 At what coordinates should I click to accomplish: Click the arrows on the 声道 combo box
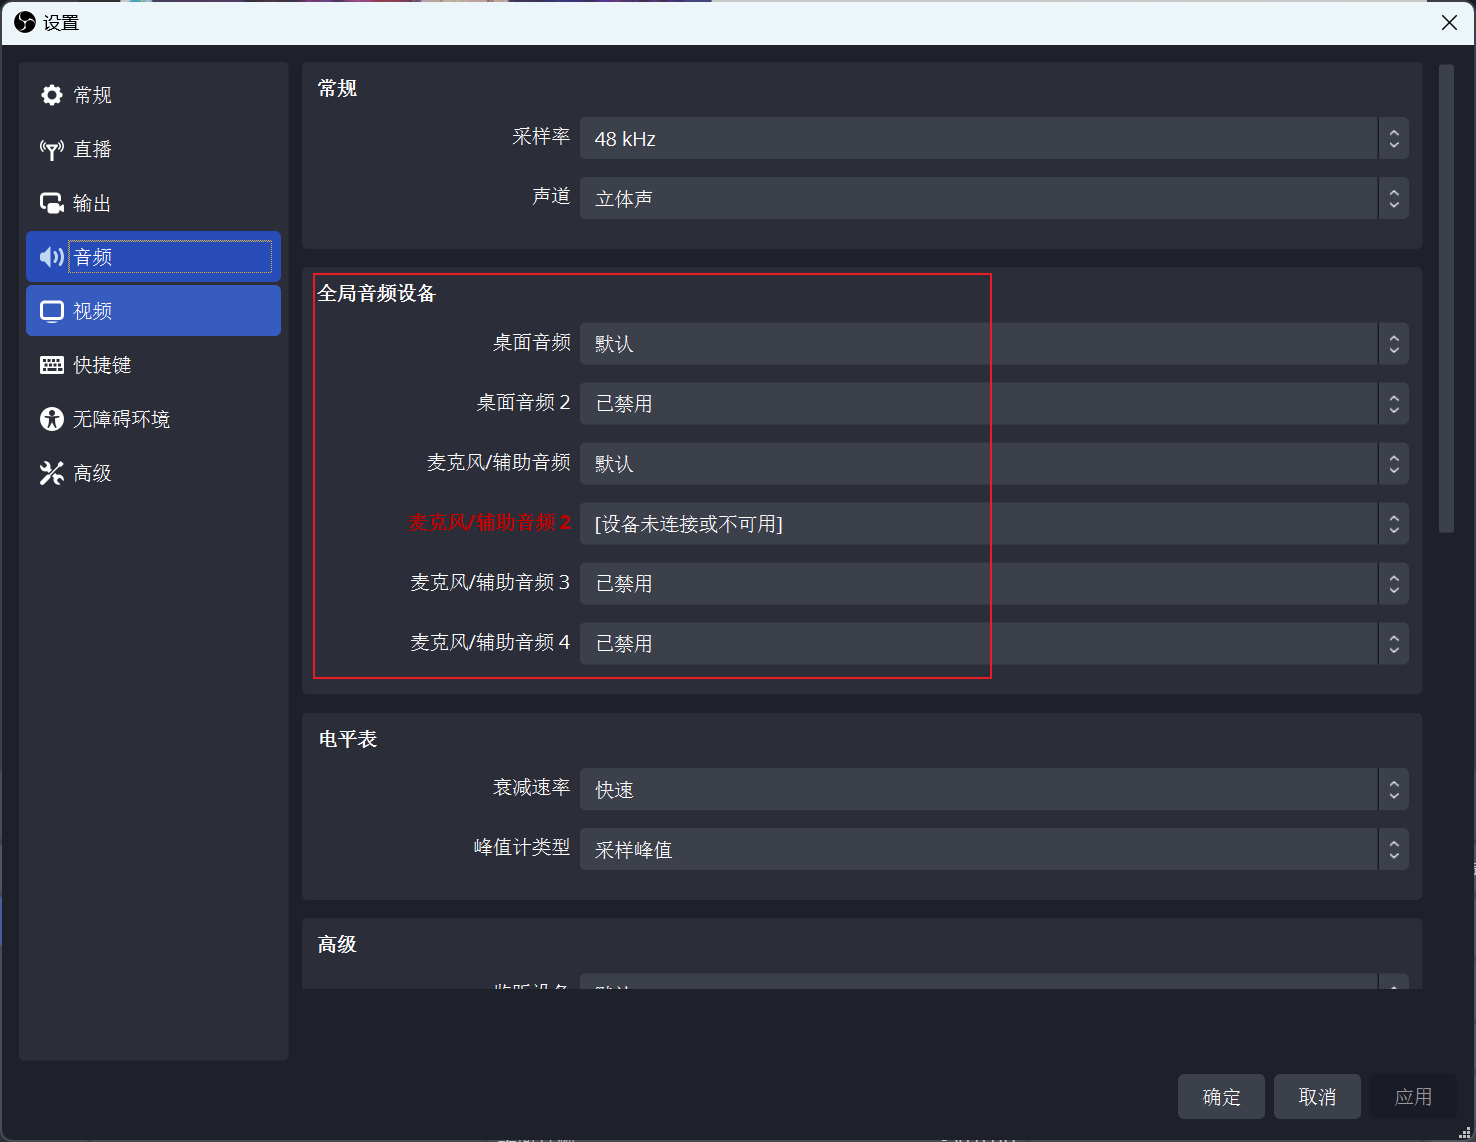tap(1394, 198)
